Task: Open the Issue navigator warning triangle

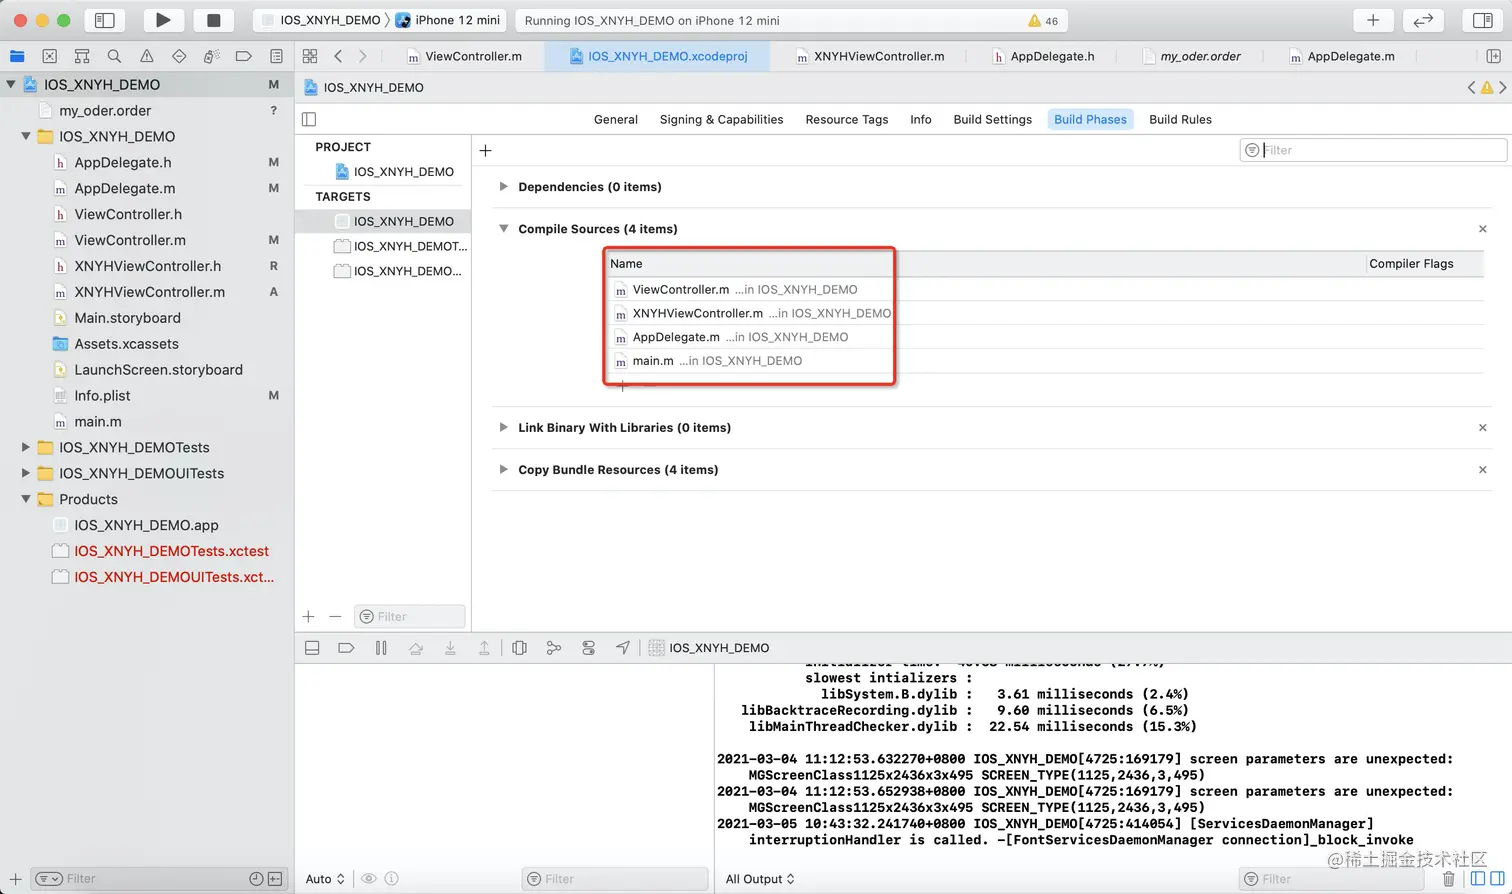Action: [147, 56]
